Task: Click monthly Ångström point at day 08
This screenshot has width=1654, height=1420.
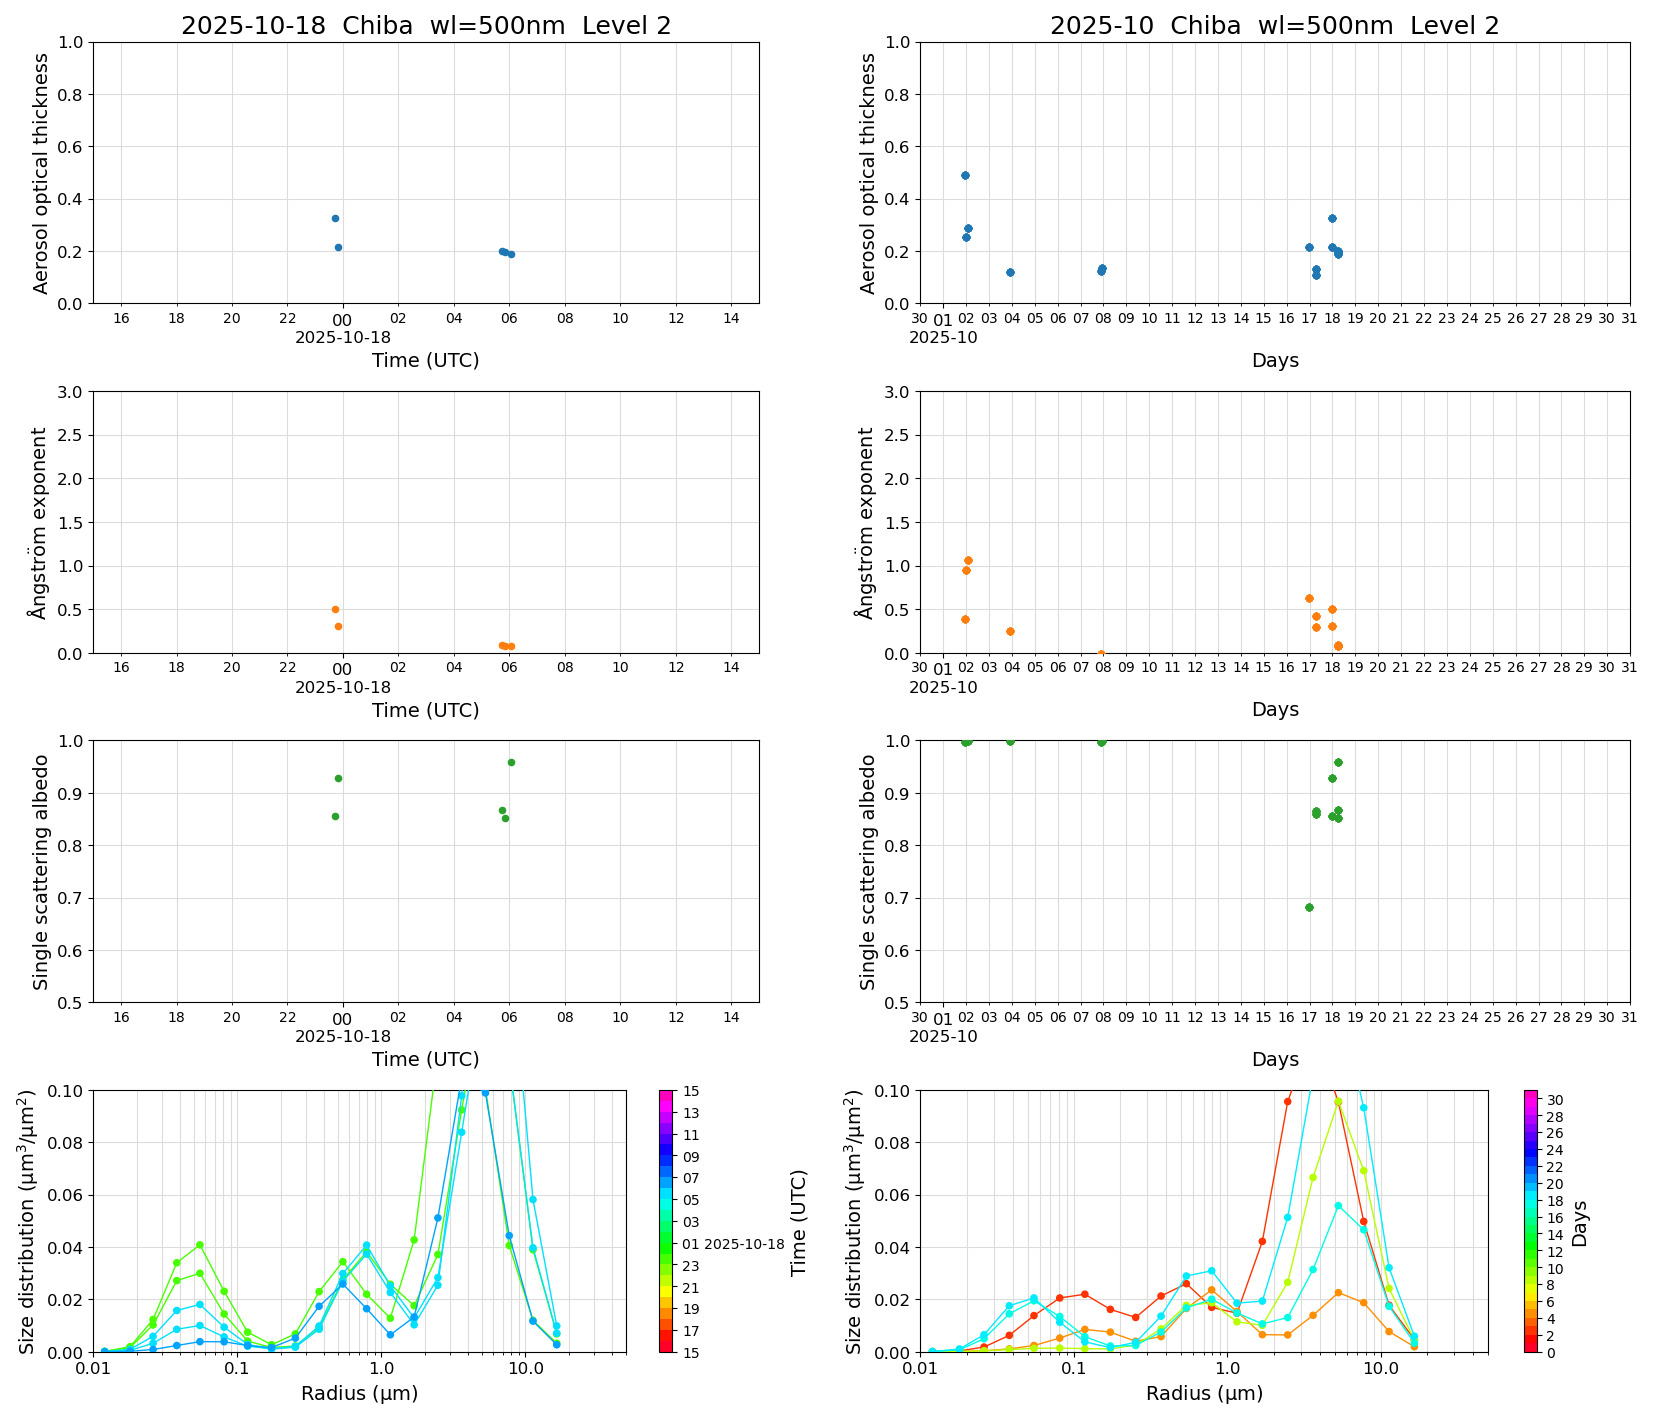Action: (x=1101, y=653)
